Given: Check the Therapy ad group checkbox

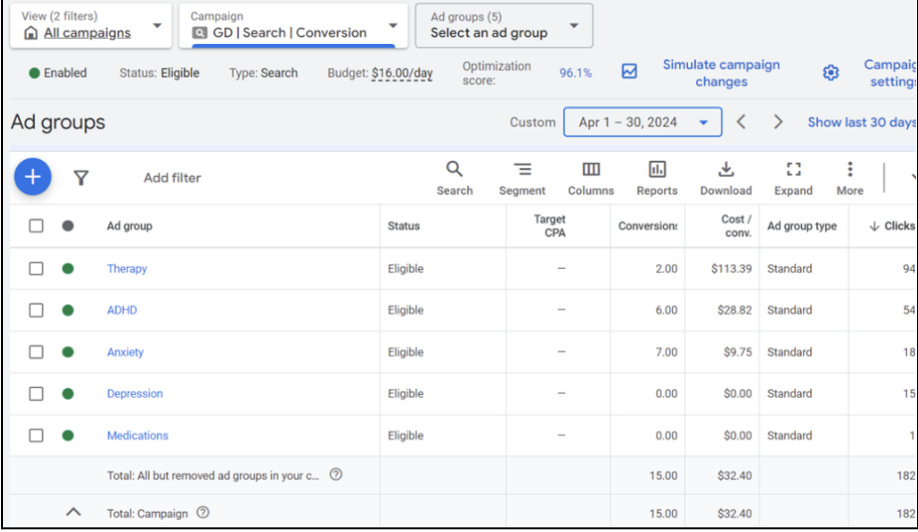Looking at the screenshot, I should 36,269.
